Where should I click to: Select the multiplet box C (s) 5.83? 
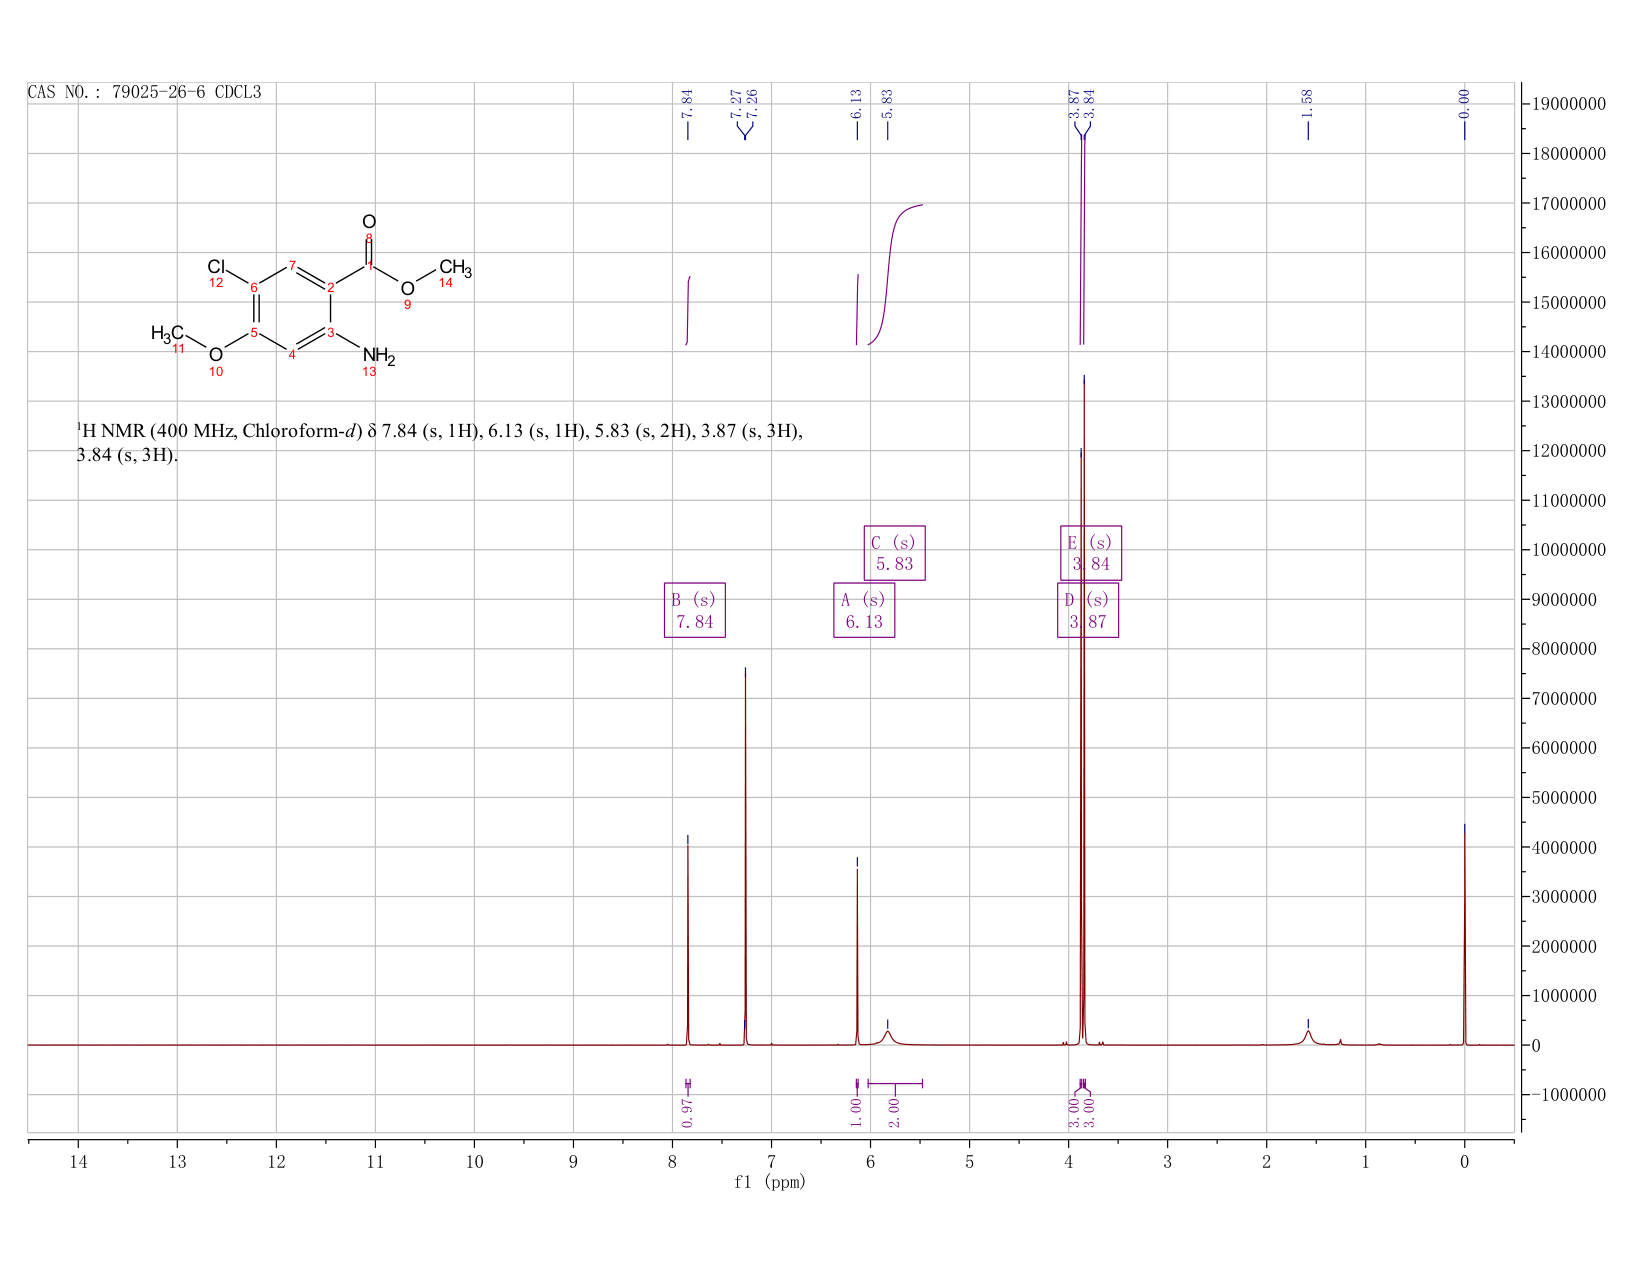click(894, 553)
